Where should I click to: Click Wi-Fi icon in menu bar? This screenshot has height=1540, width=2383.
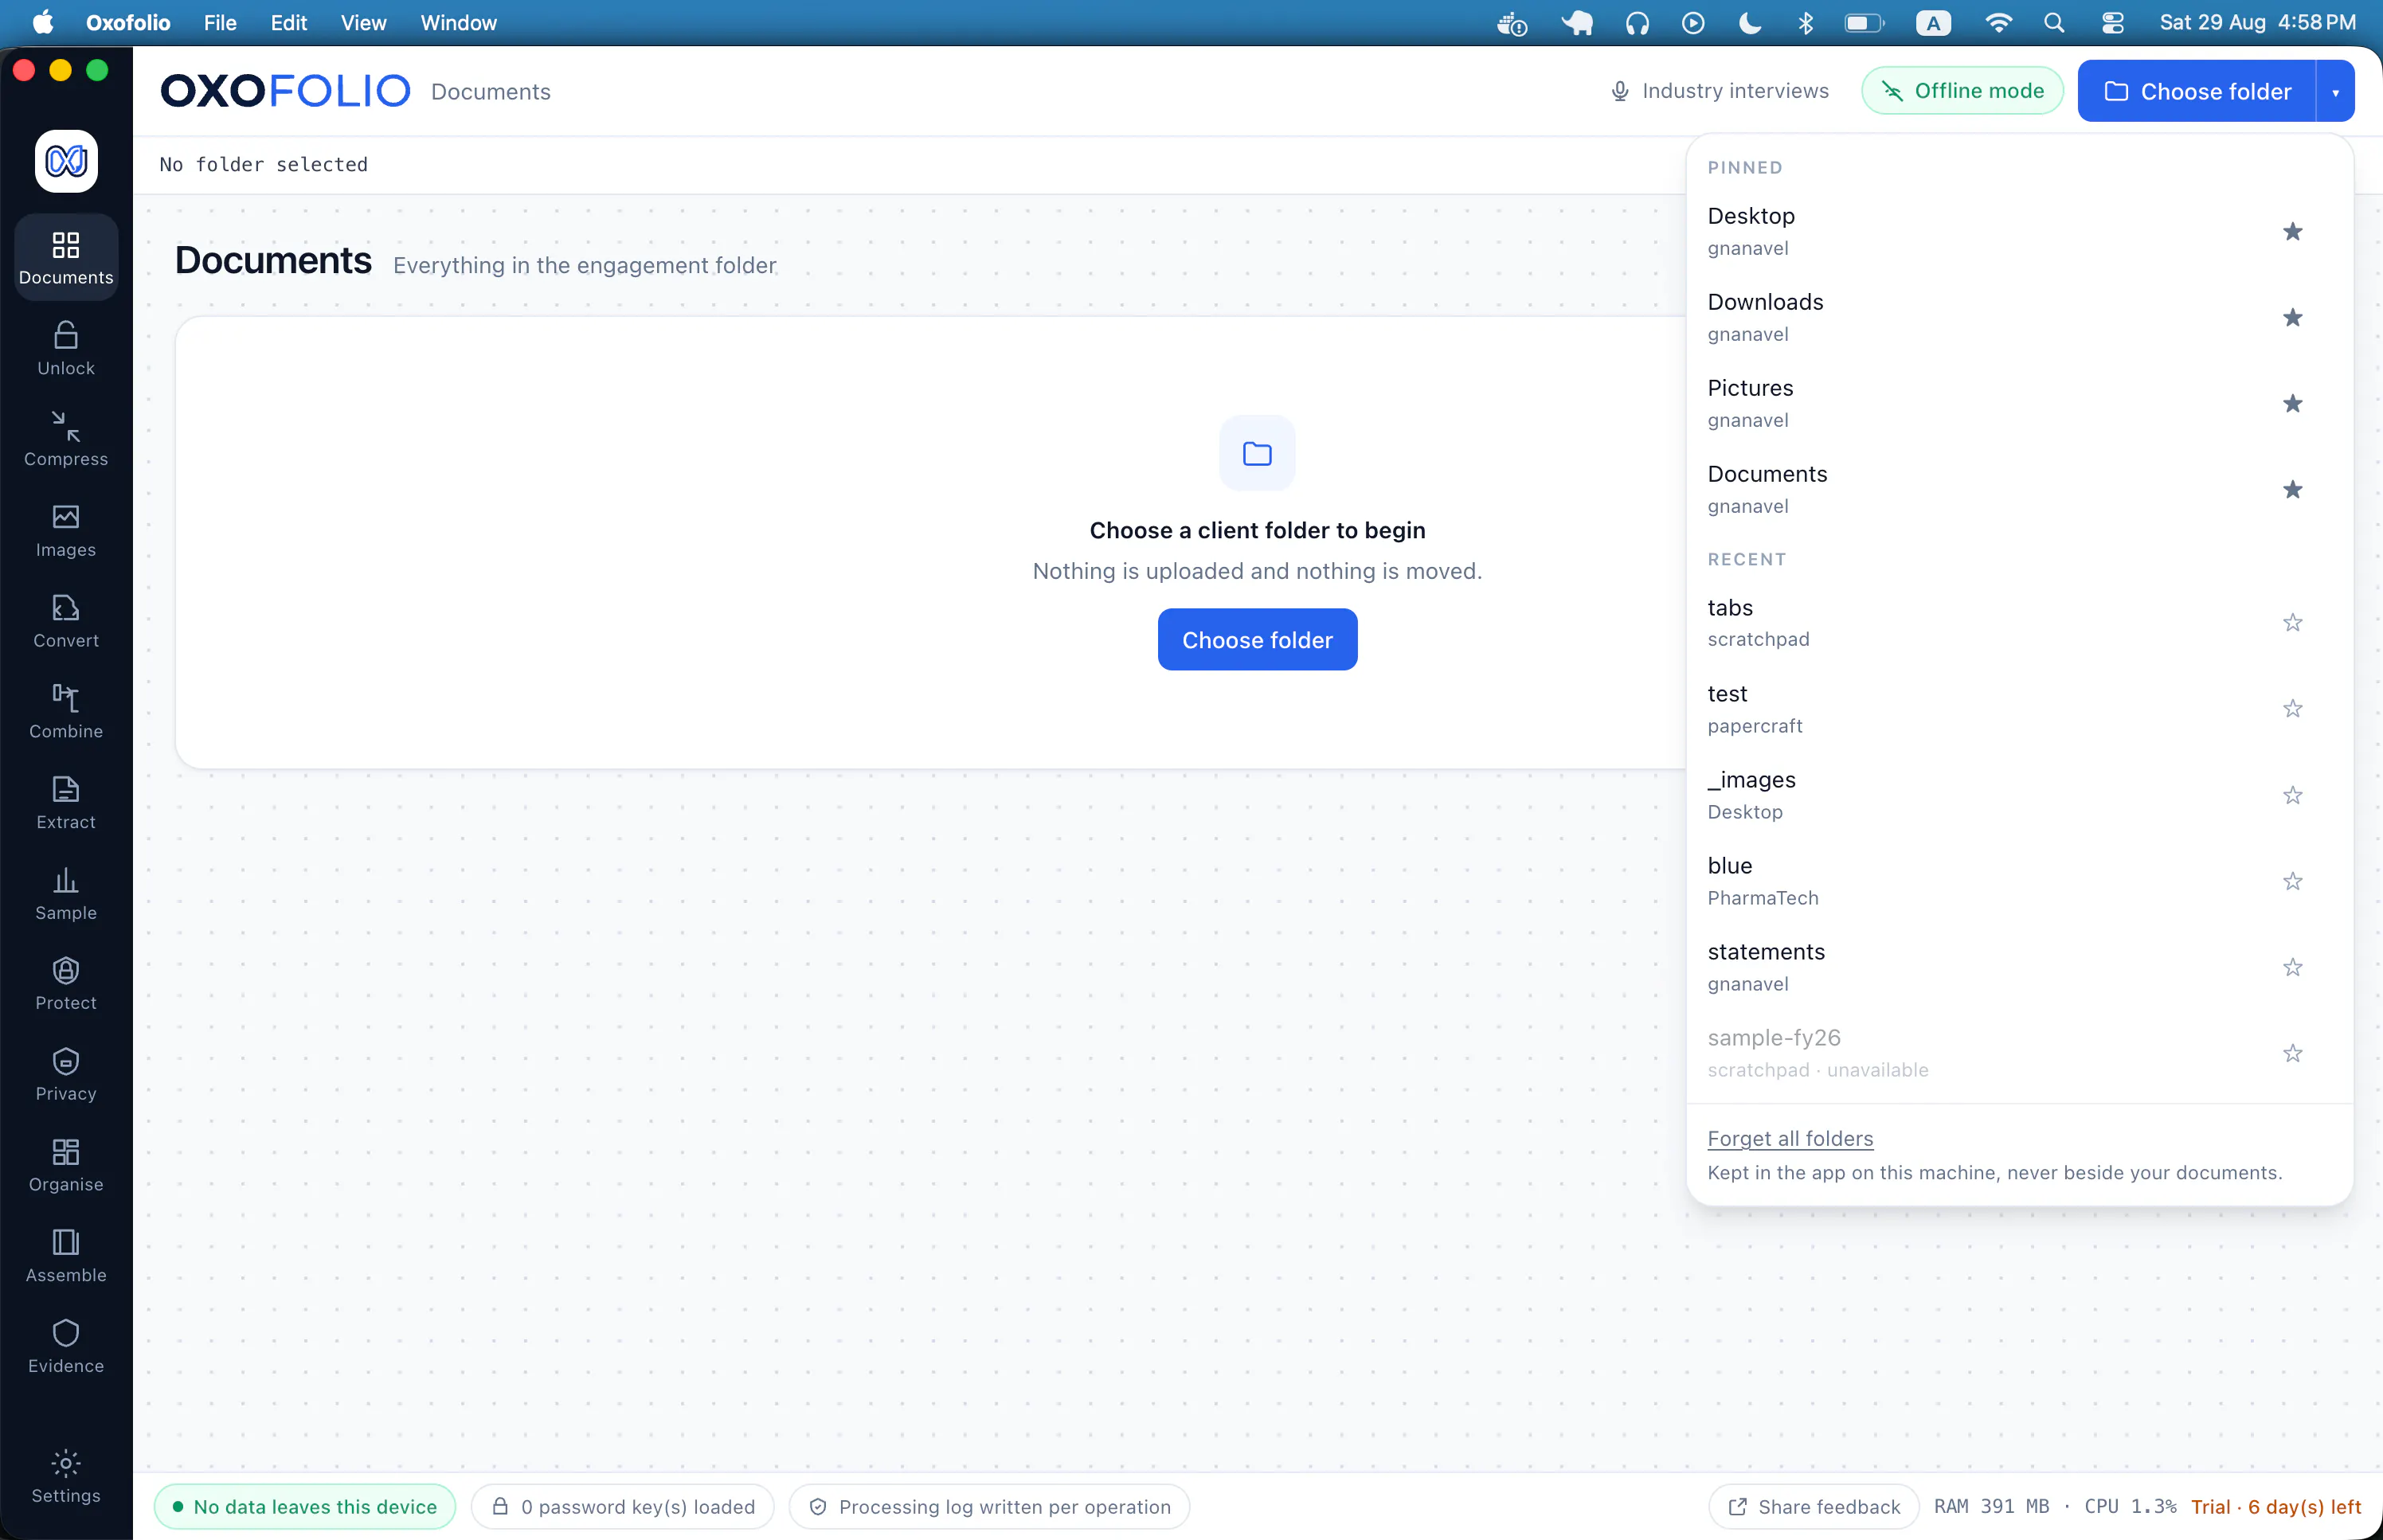pyautogui.click(x=1998, y=23)
